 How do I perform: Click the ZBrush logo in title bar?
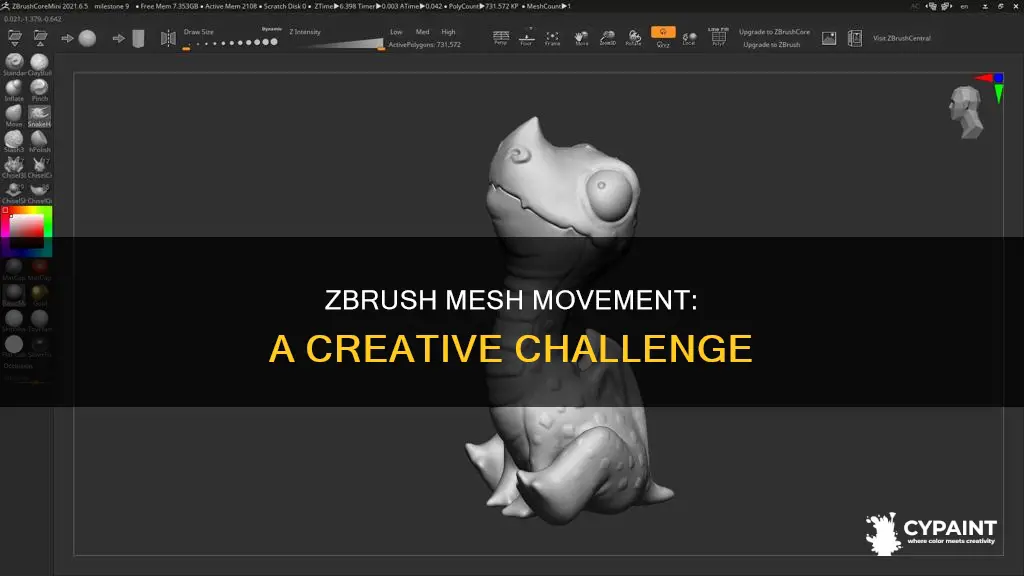pyautogui.click(x=5, y=6)
